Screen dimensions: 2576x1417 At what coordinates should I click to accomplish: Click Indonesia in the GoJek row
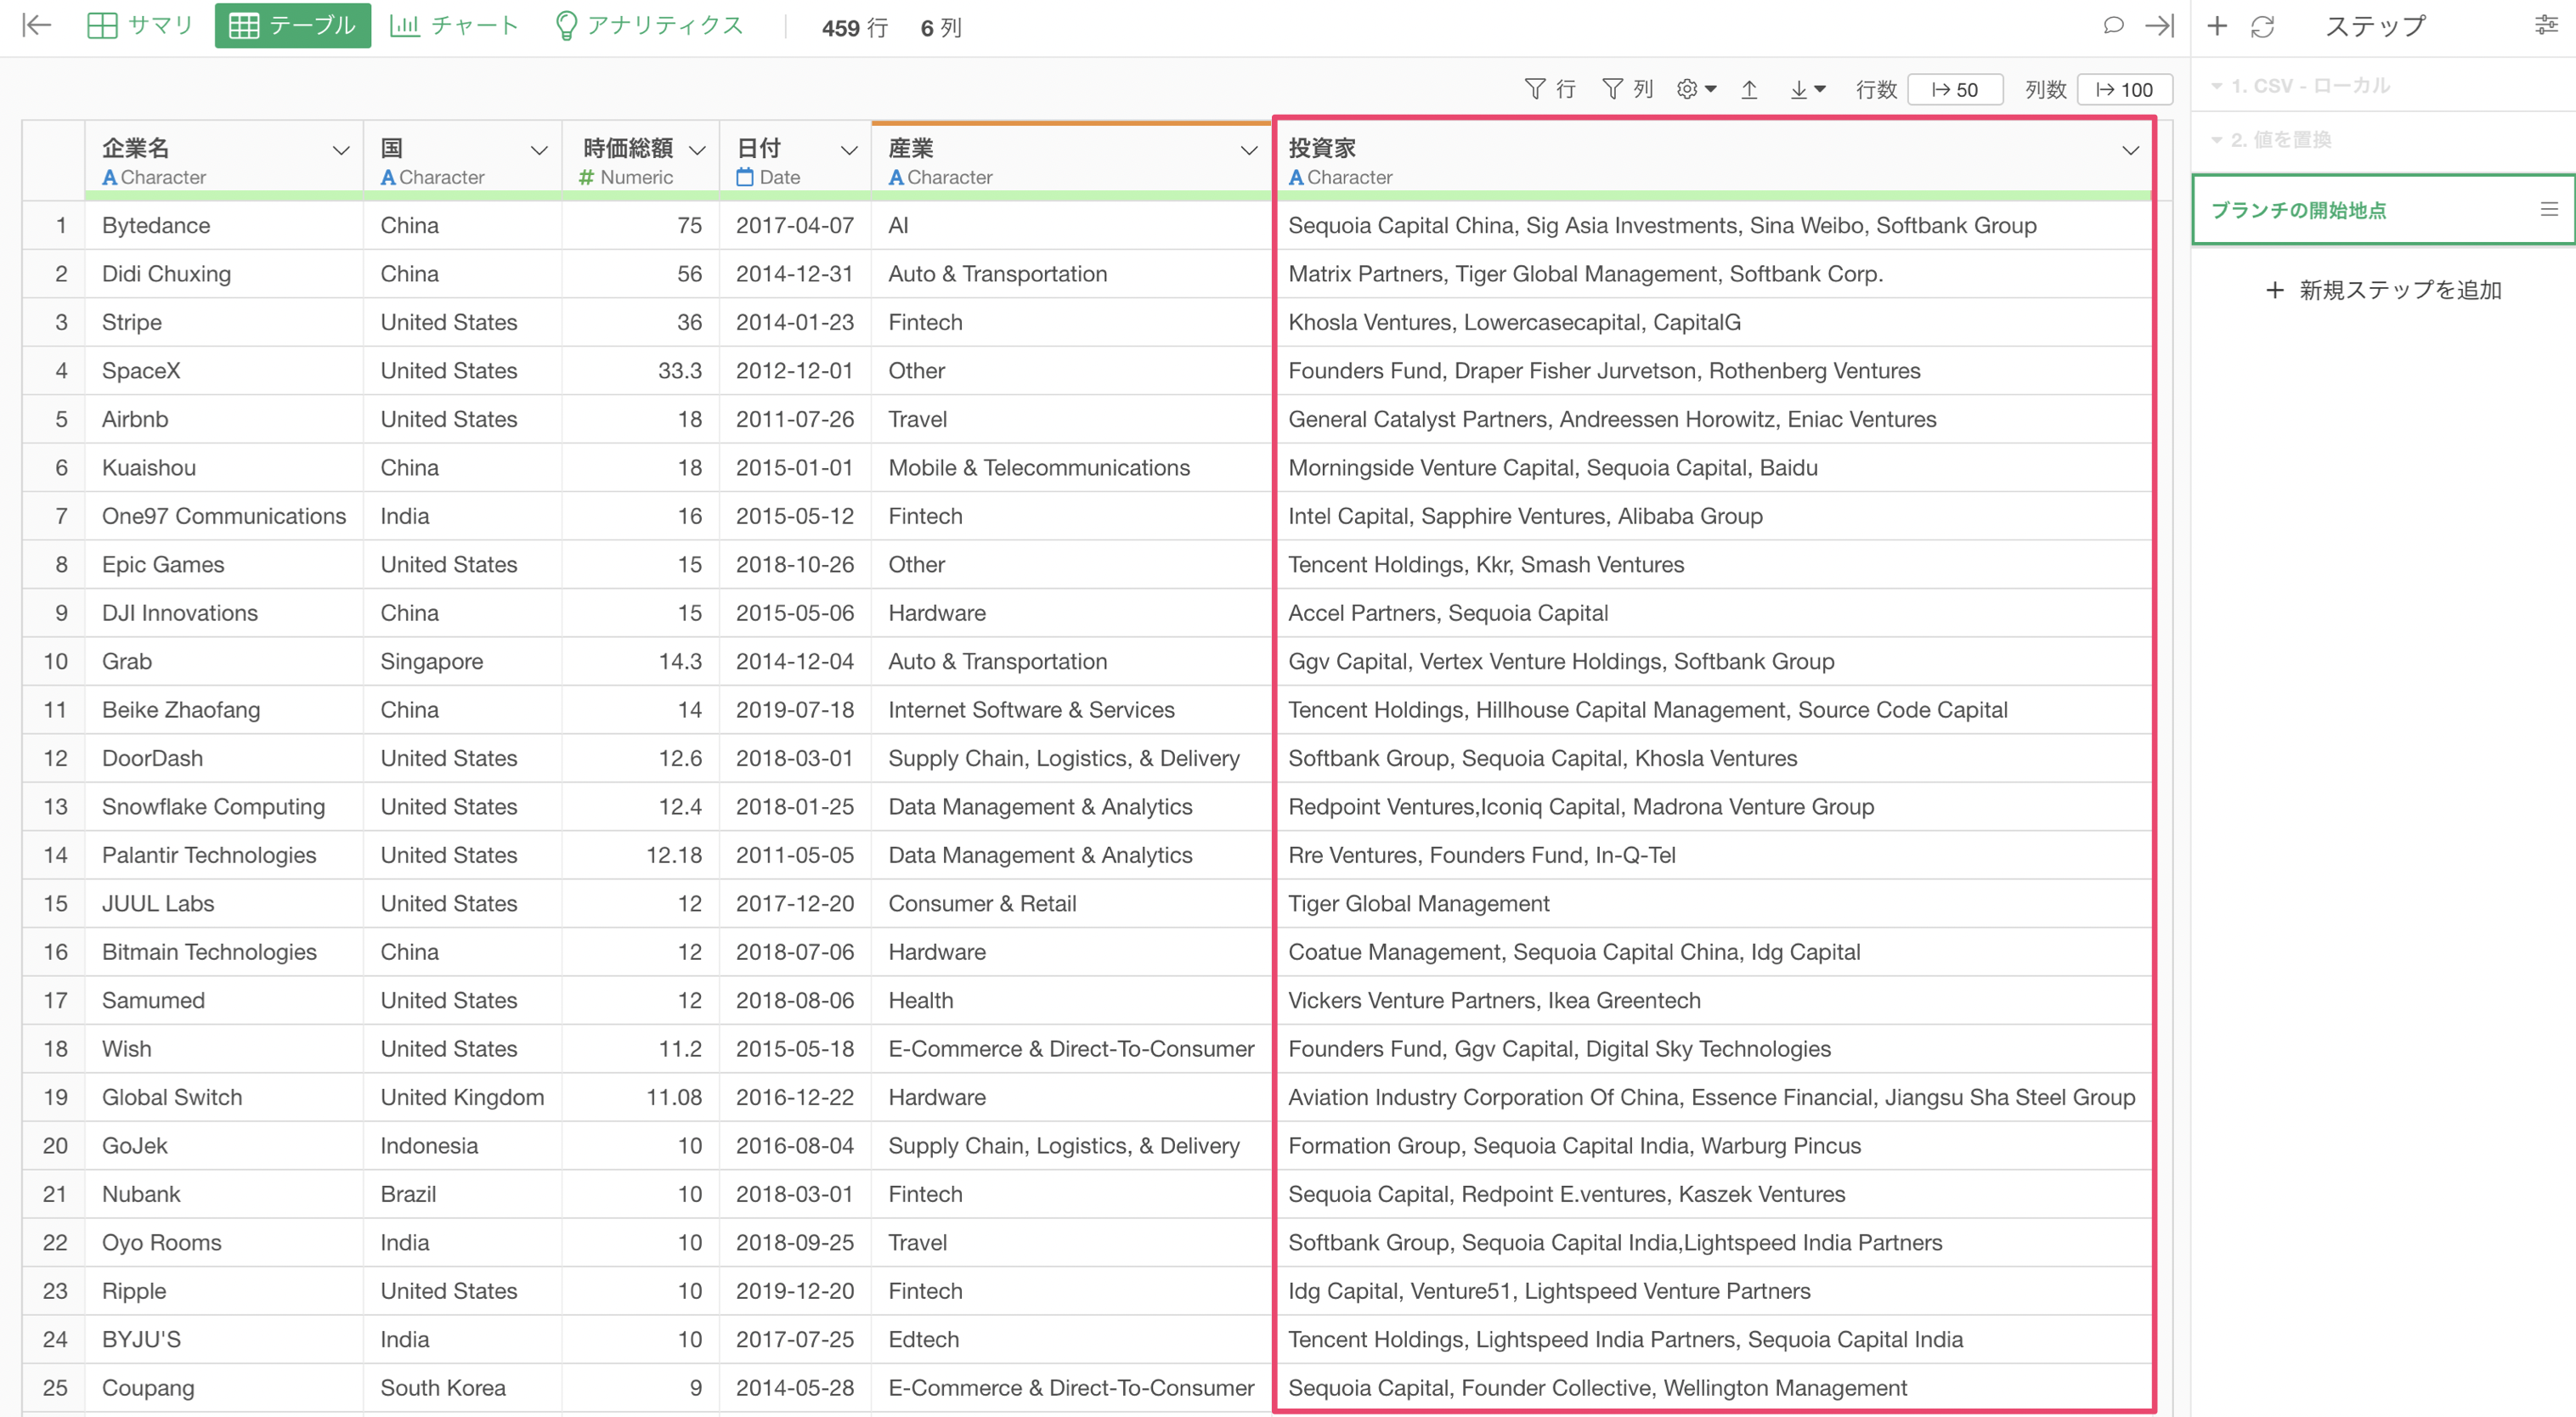[x=462, y=1147]
